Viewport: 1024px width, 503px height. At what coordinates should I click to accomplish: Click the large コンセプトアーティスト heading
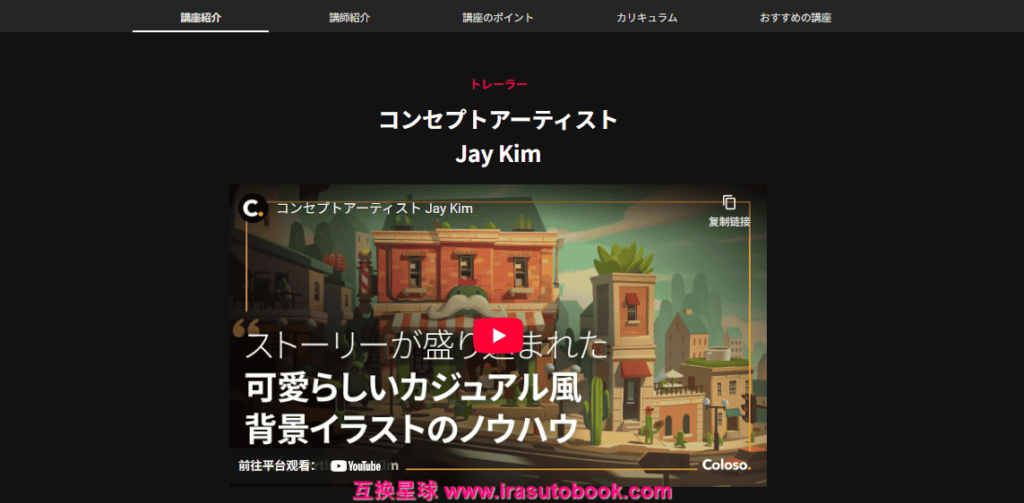click(x=498, y=120)
